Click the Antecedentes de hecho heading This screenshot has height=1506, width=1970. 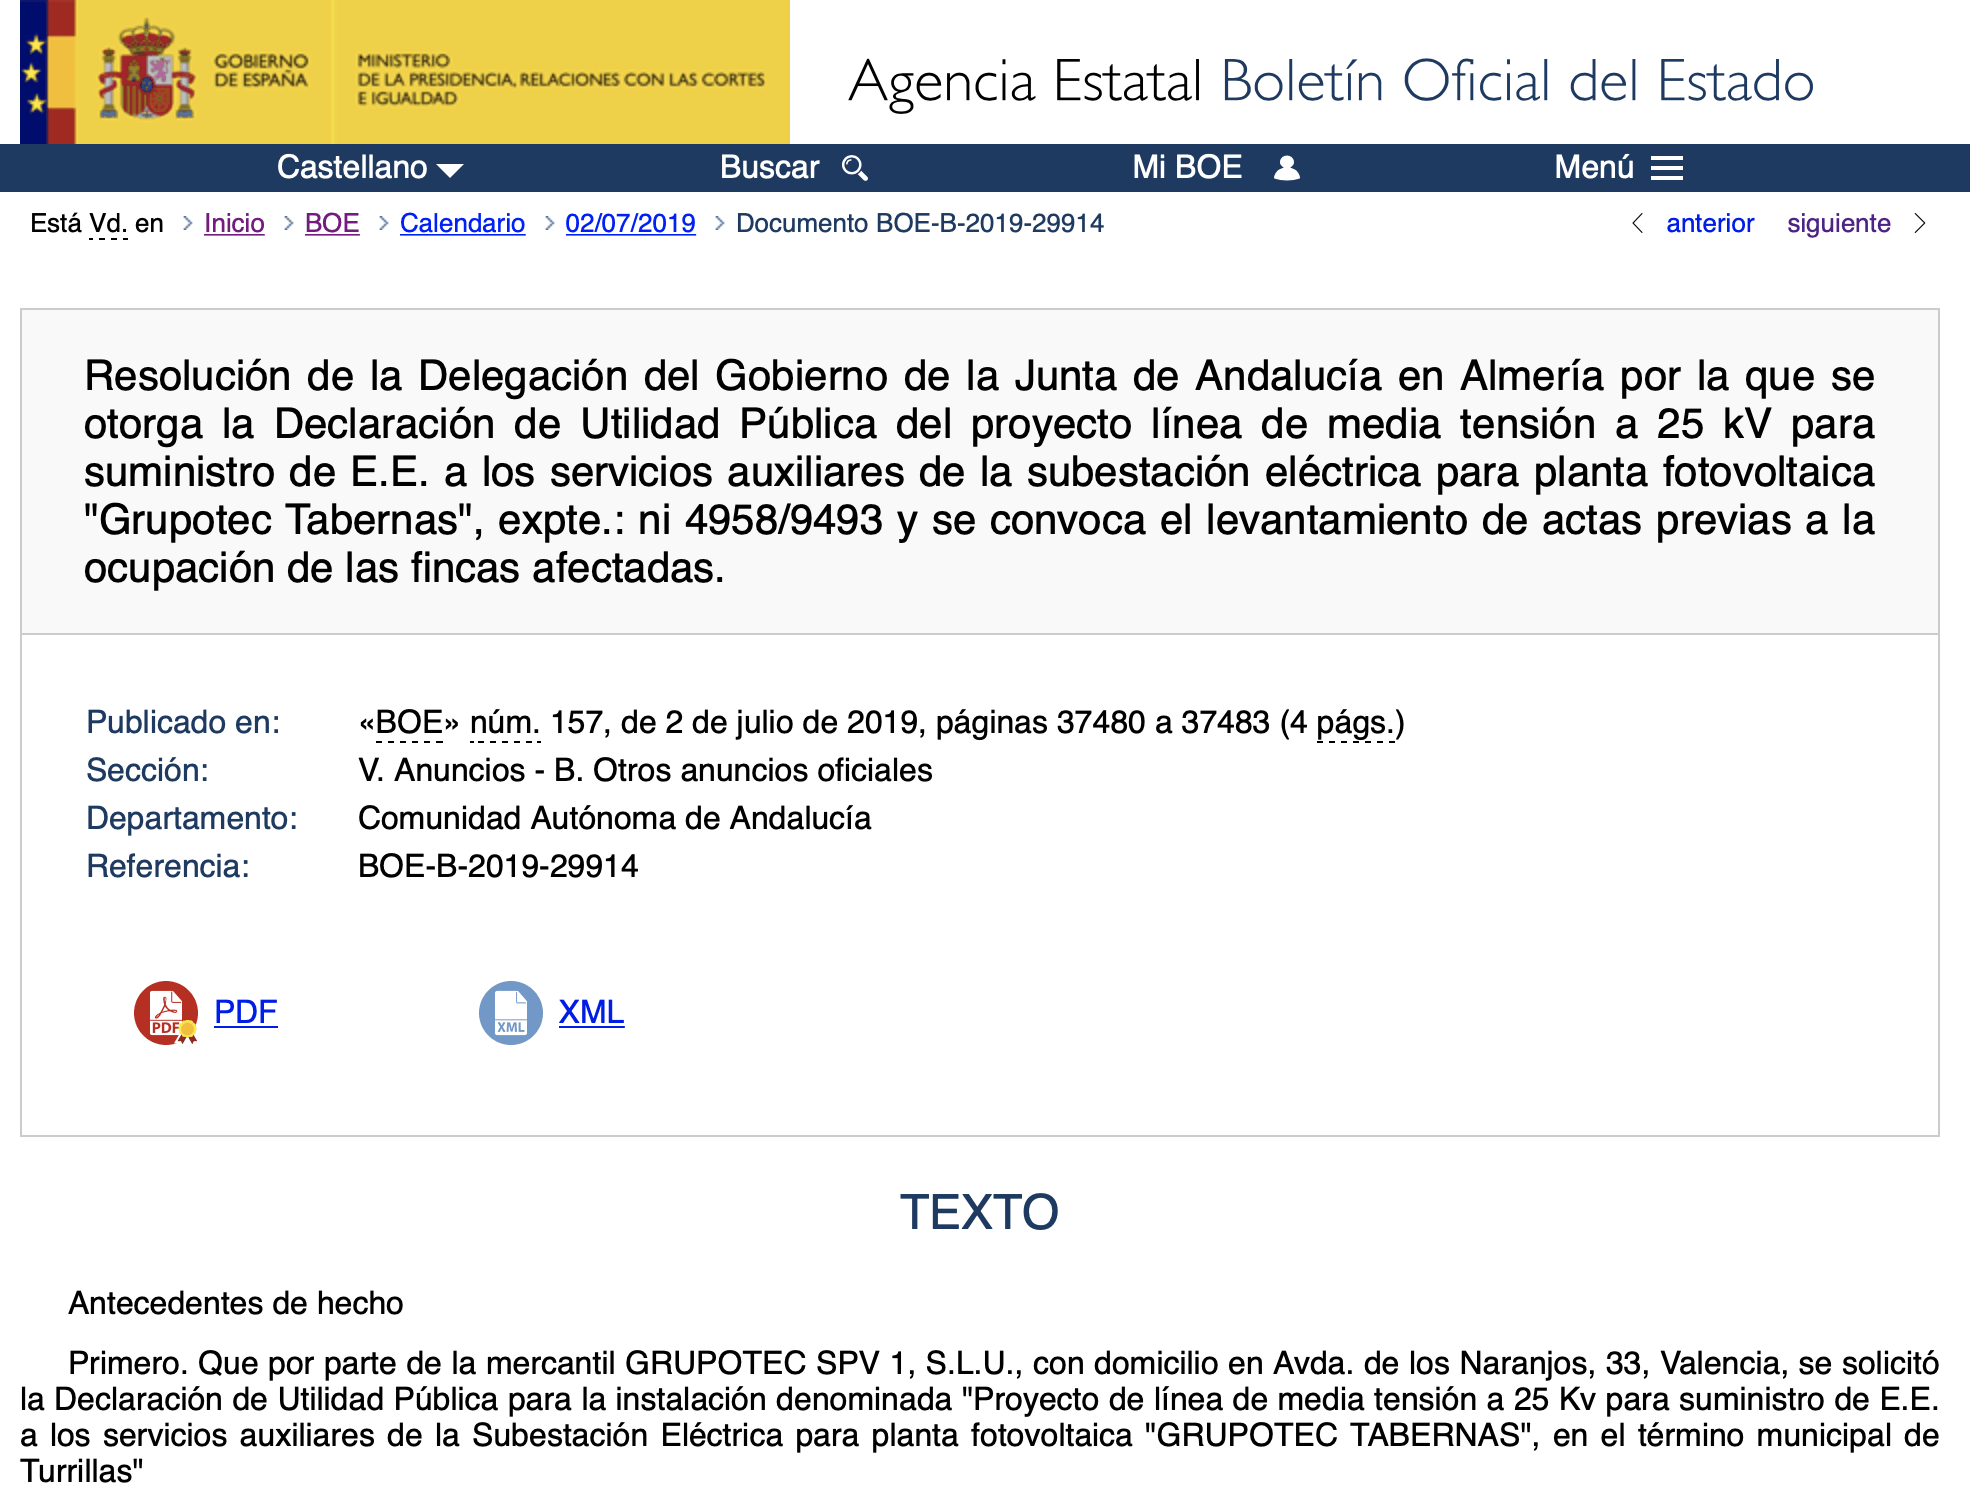(x=236, y=1303)
